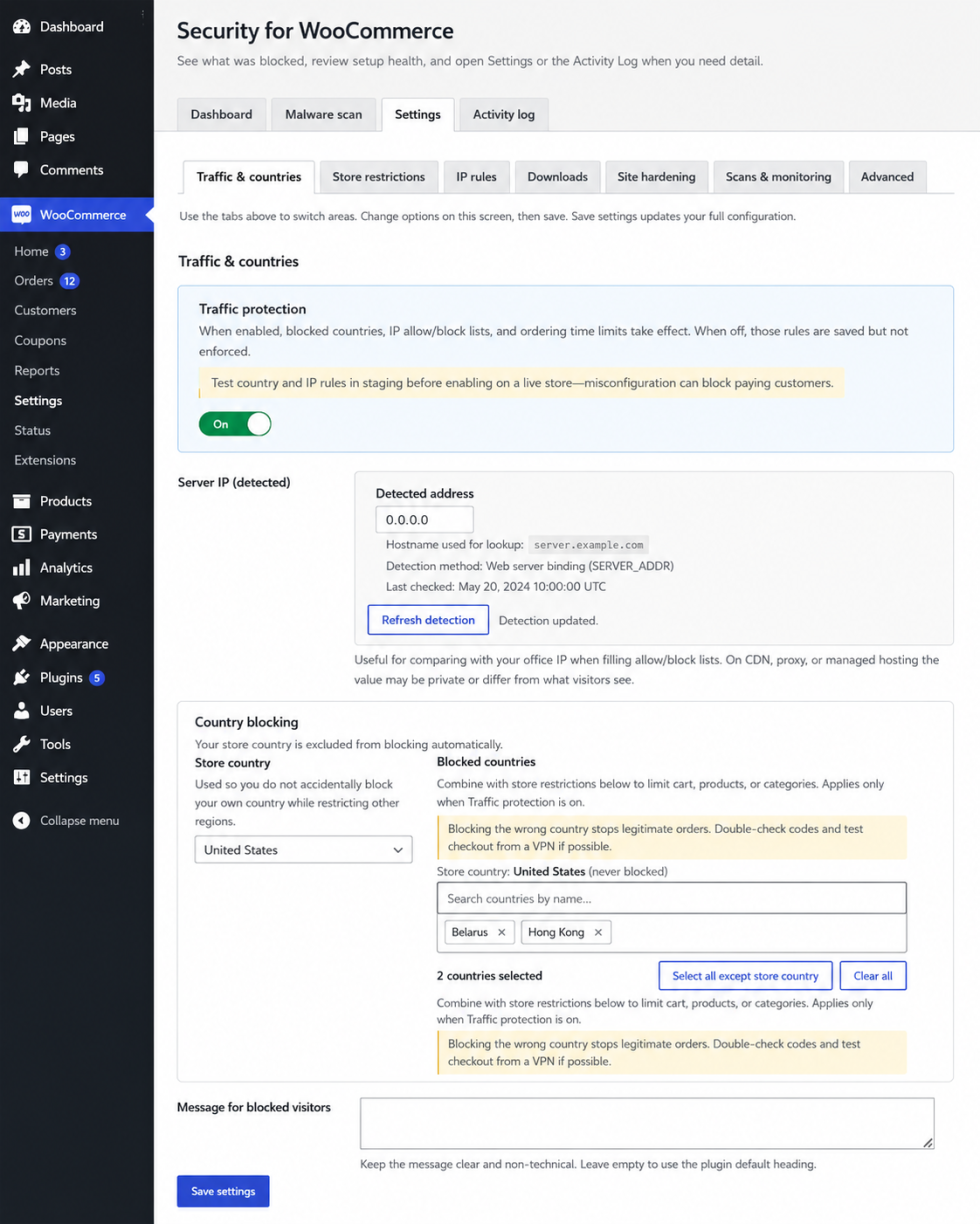Click the Message for blocked visitors textarea
This screenshot has width=980, height=1224.
pos(647,1123)
